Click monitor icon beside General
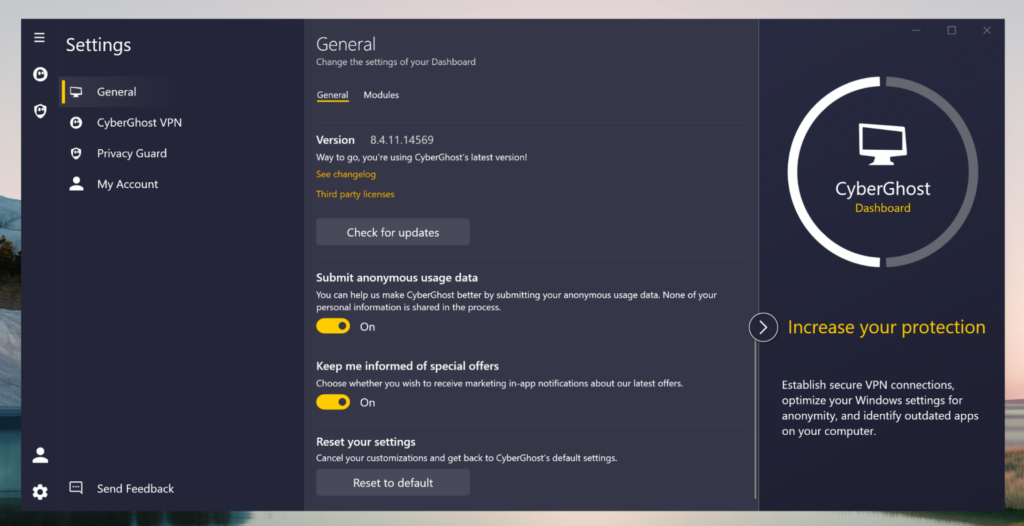Viewport: 1024px width, 526px height. [x=76, y=92]
